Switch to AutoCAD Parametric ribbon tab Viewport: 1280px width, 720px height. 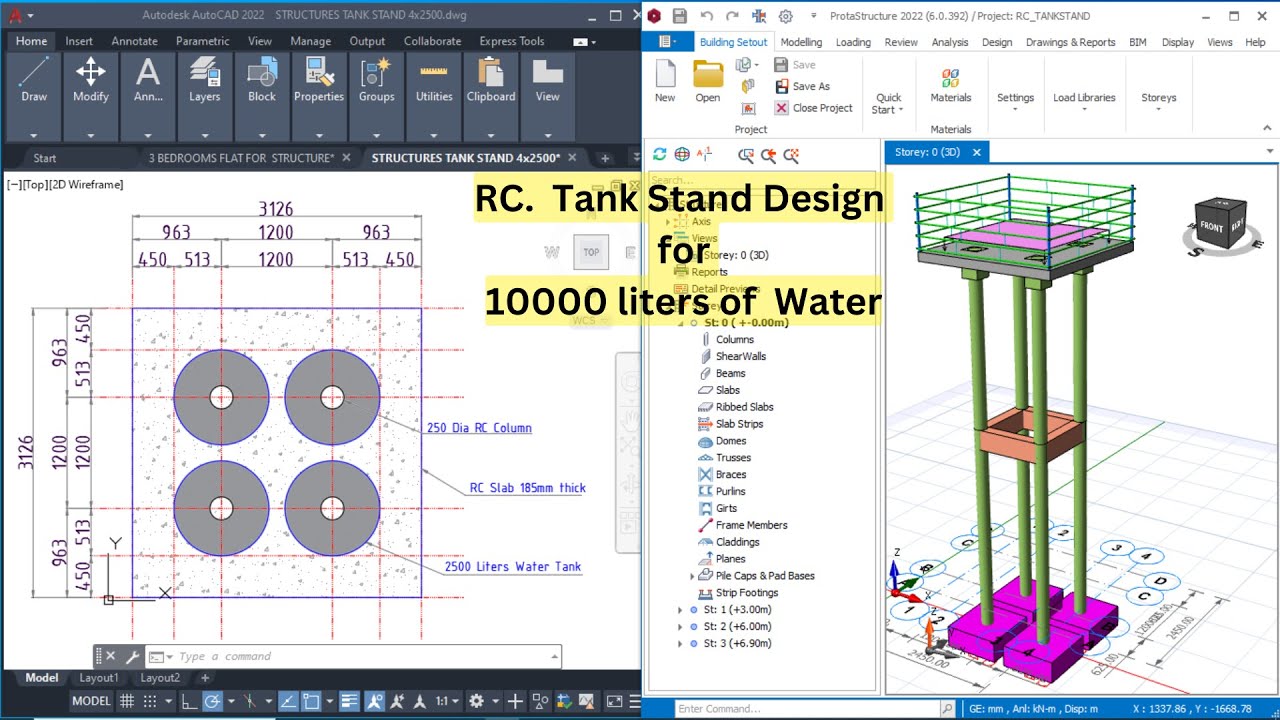point(202,41)
